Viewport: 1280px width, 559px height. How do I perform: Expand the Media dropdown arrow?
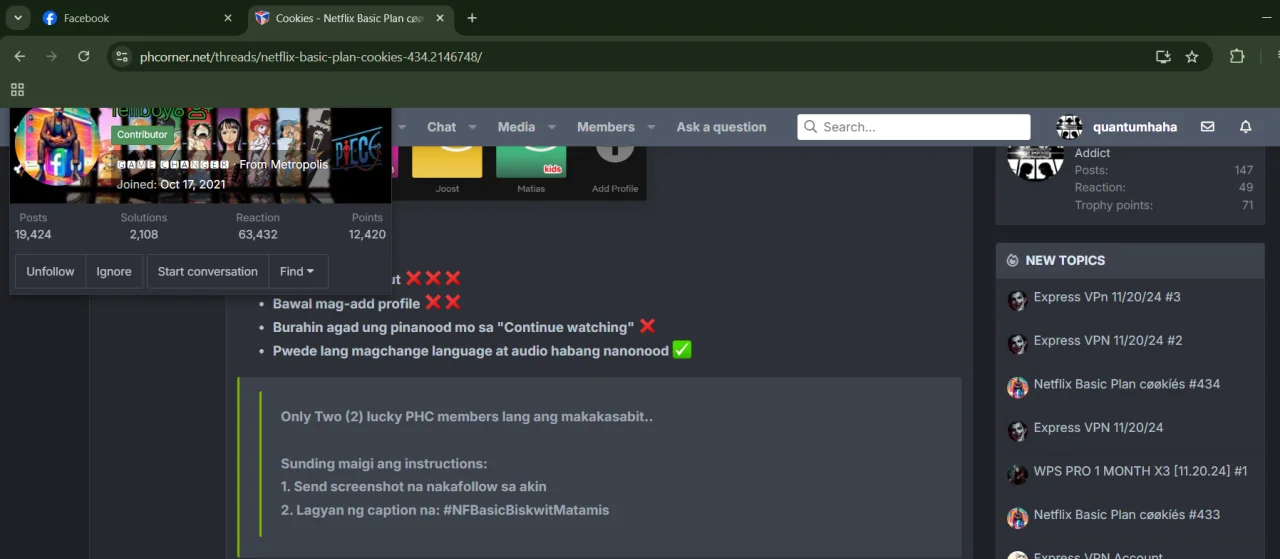554,127
